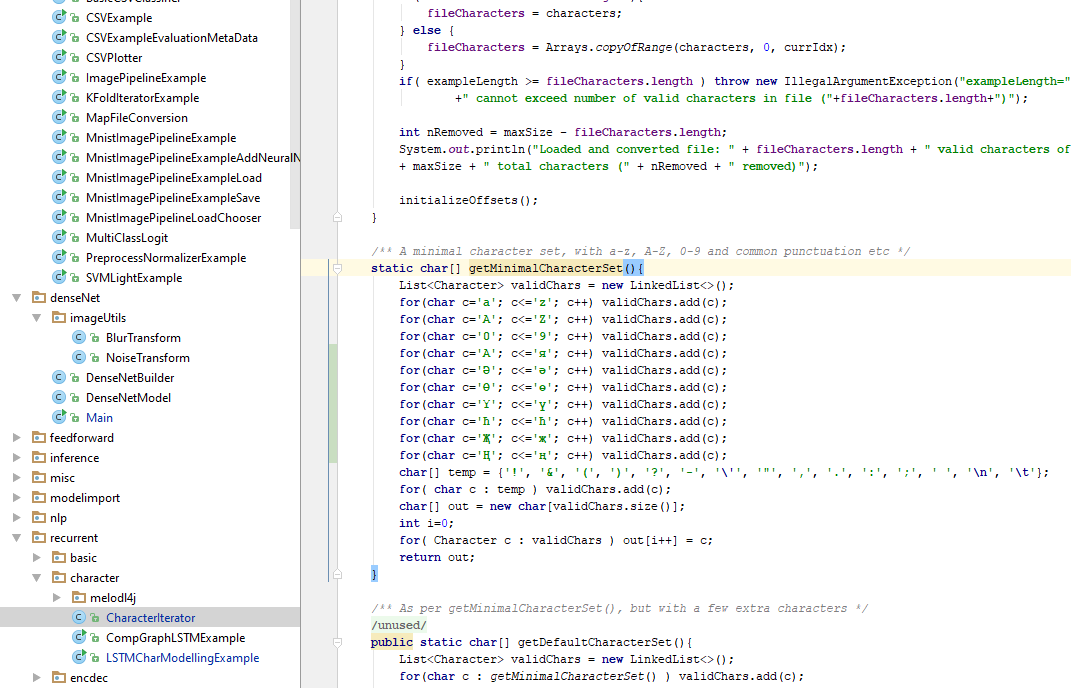
Task: Select the CSVPlotter class
Action: [x=114, y=57]
